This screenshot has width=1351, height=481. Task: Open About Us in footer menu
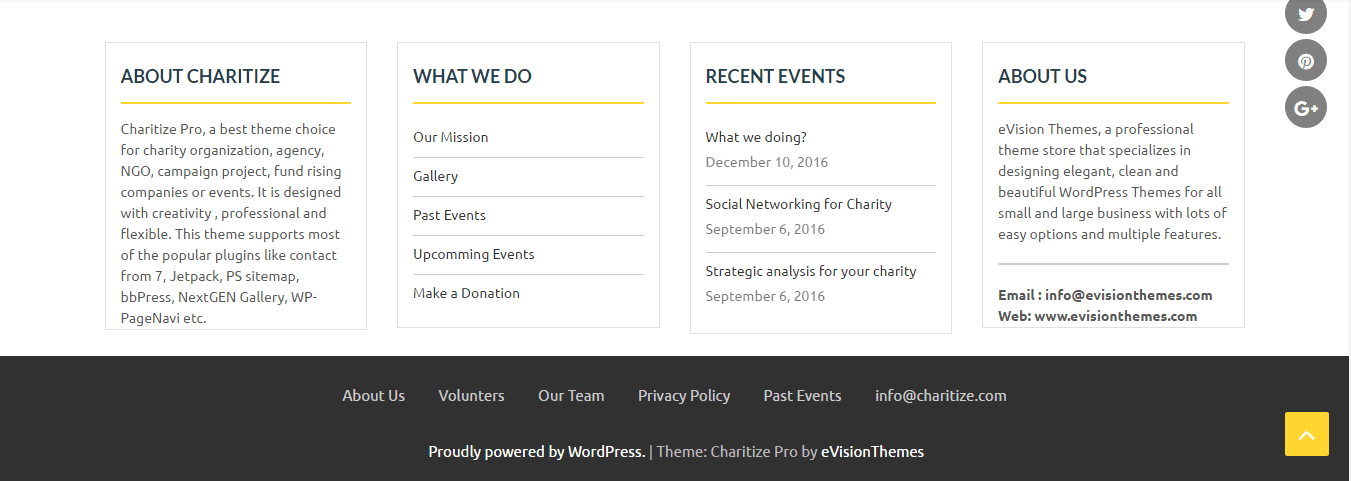pos(374,396)
